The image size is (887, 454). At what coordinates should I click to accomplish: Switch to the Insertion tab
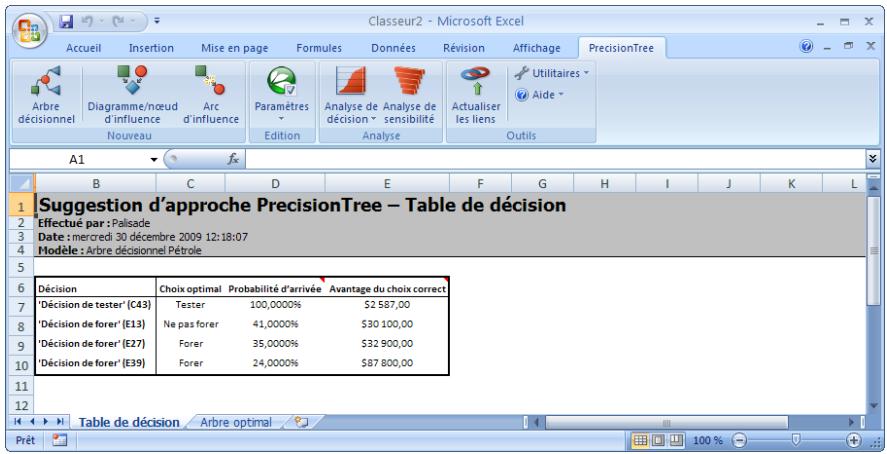click(151, 48)
